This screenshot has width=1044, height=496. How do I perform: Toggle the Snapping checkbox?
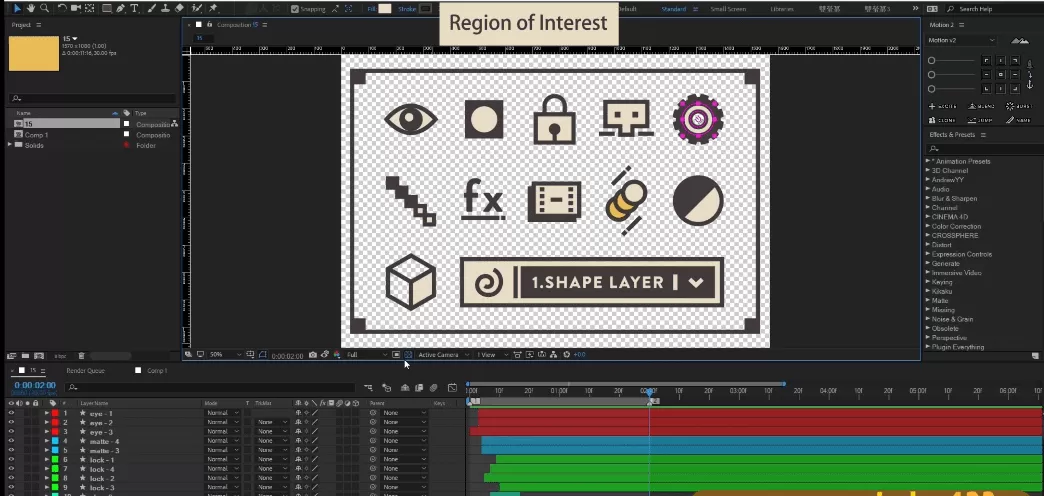(295, 9)
